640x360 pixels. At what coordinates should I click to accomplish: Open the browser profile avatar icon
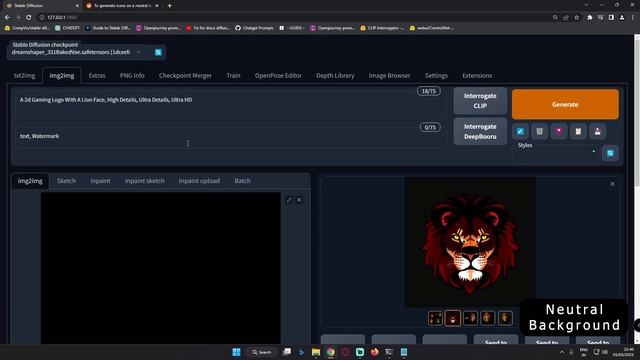coord(622,18)
